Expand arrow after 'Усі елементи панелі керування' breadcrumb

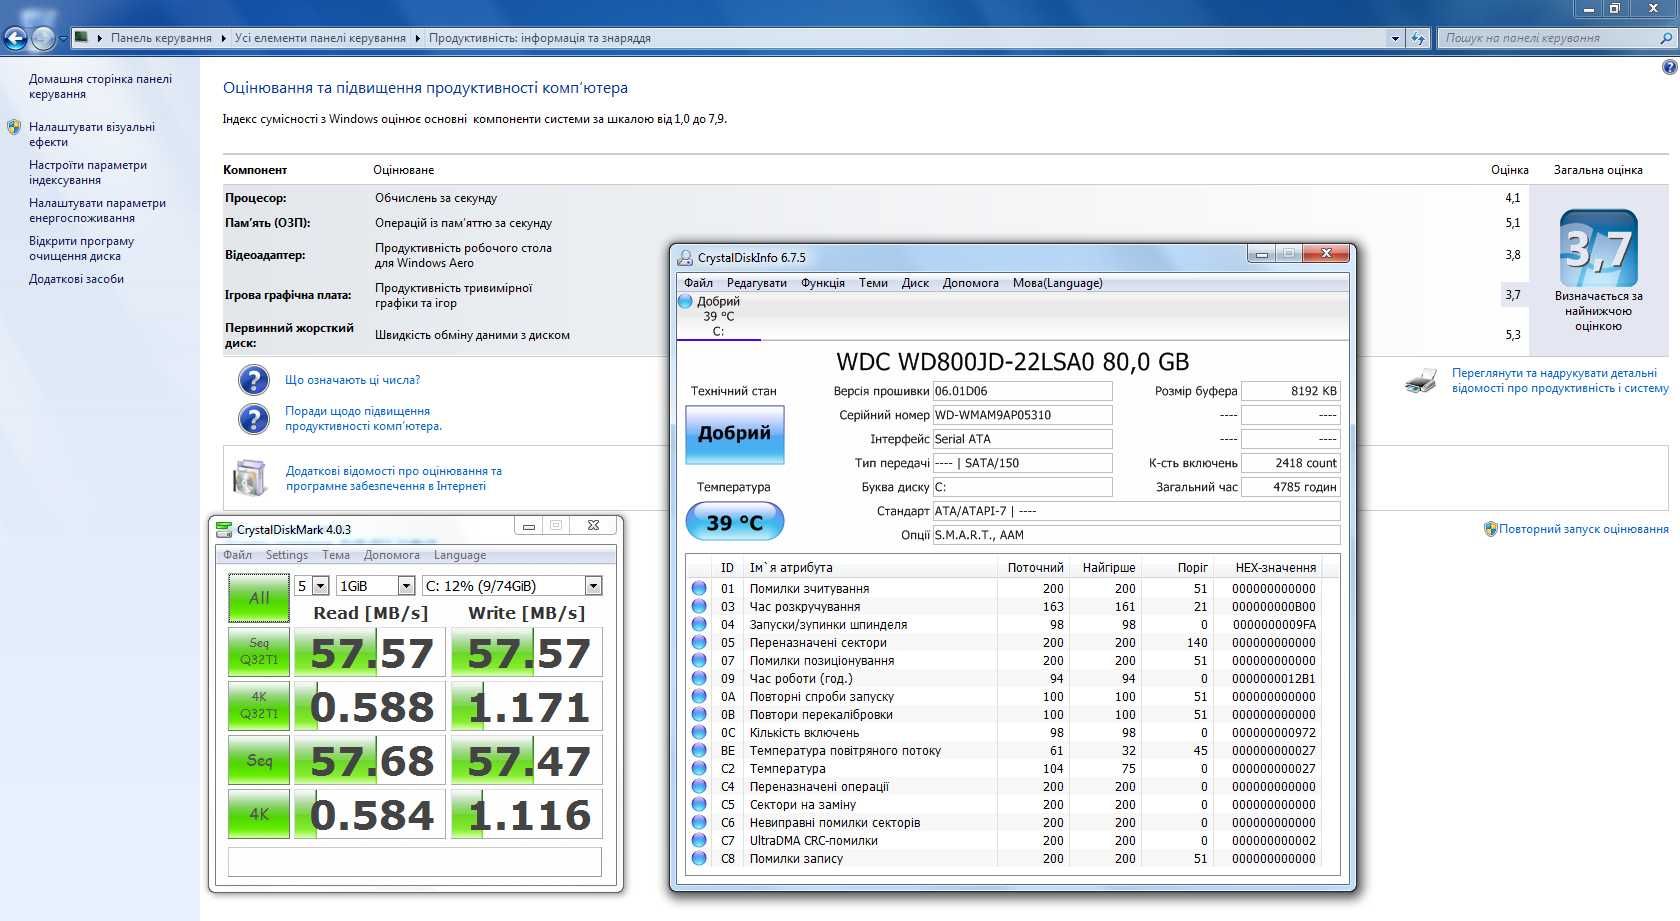click(x=417, y=38)
